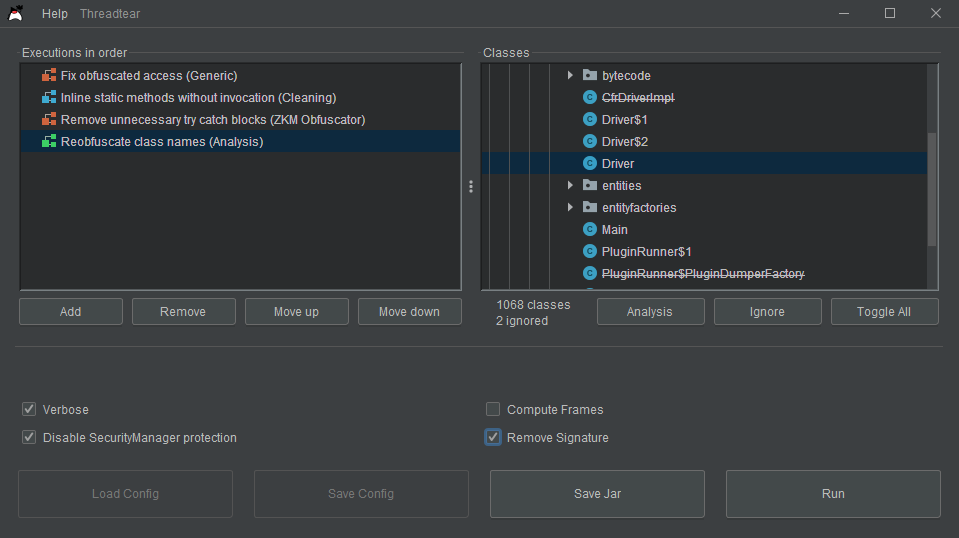Click the Toggle All button
The height and width of the screenshot is (538, 959).
pyautogui.click(x=884, y=312)
